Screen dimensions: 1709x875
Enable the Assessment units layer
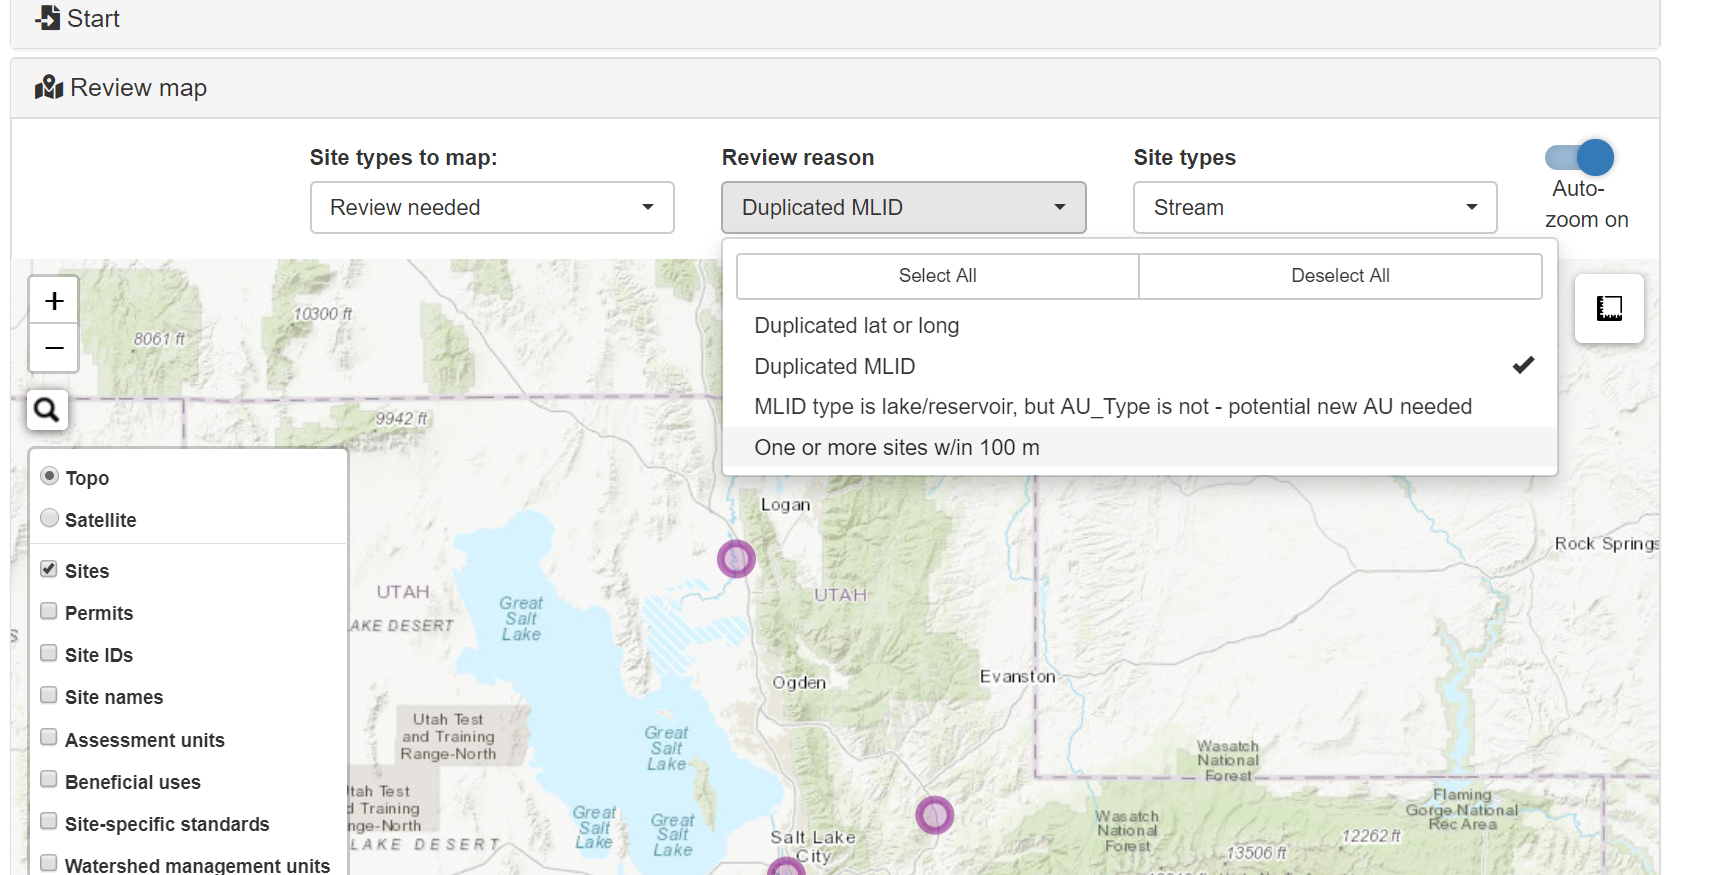pos(48,738)
